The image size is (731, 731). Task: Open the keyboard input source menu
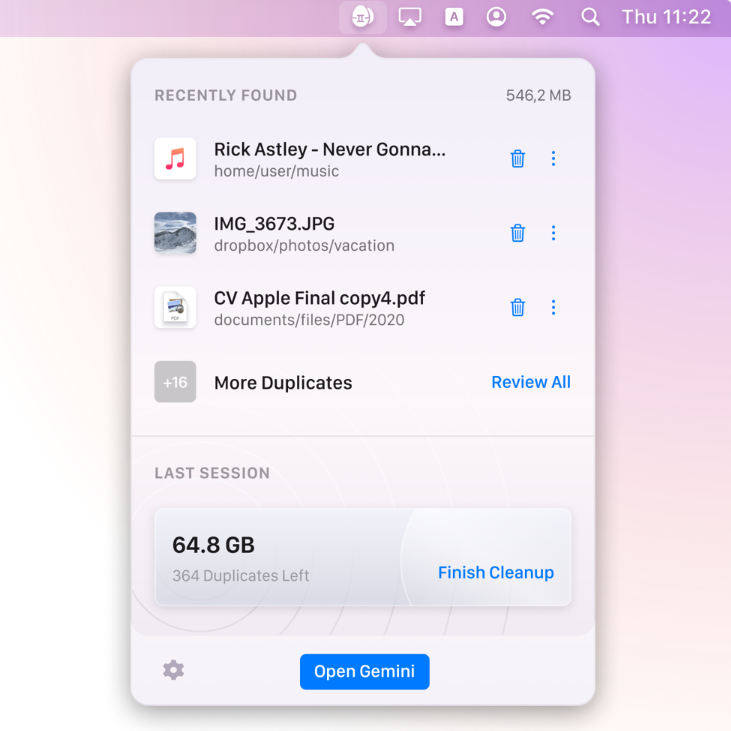pos(454,17)
